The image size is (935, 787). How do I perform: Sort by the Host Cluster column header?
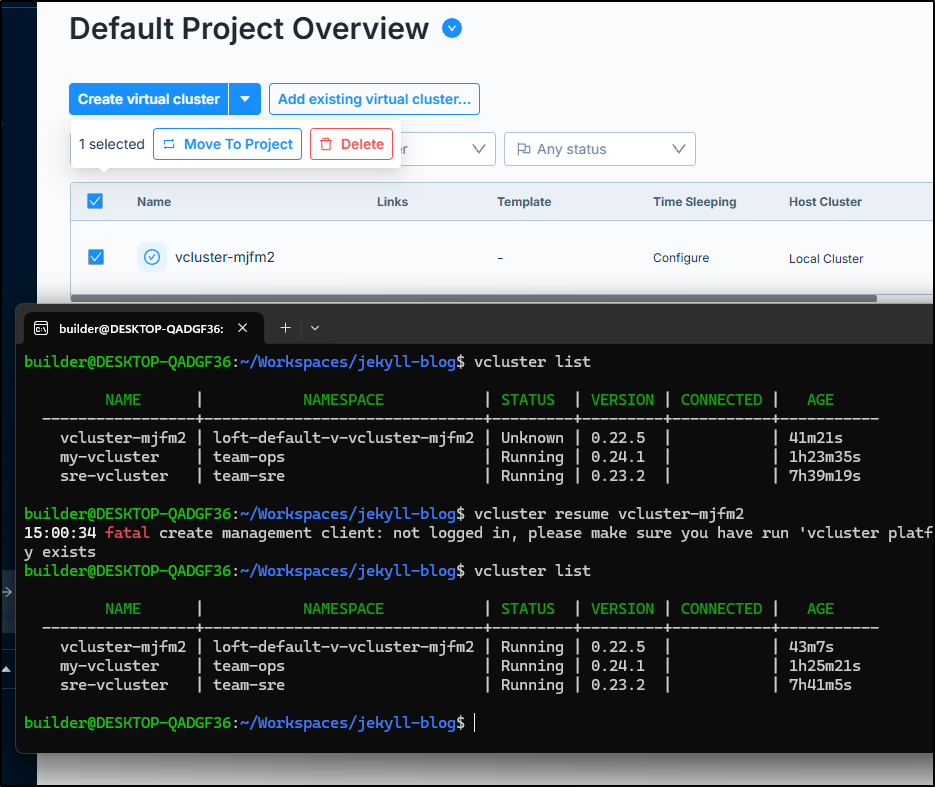tap(825, 202)
